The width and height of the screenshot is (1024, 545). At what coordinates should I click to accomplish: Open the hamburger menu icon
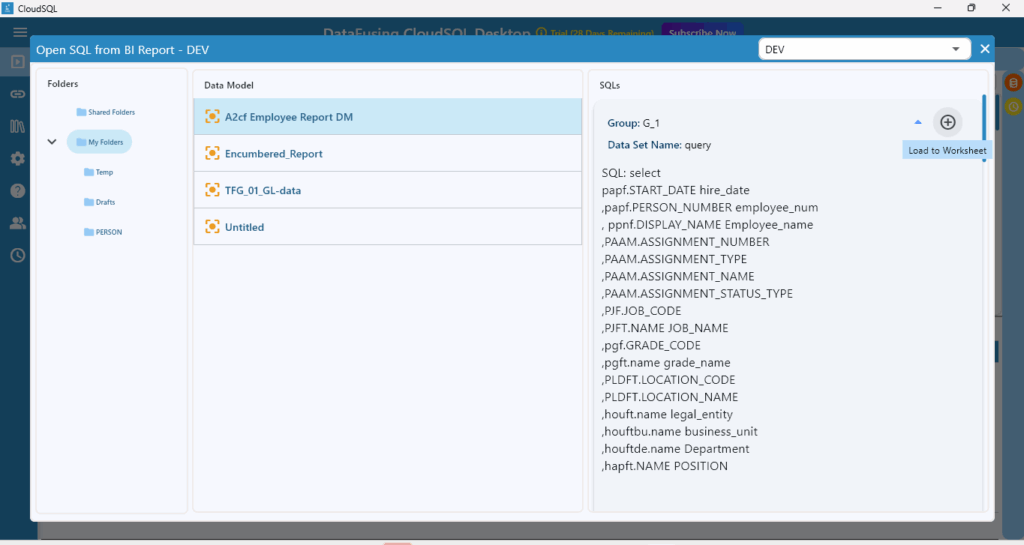pyautogui.click(x=20, y=32)
